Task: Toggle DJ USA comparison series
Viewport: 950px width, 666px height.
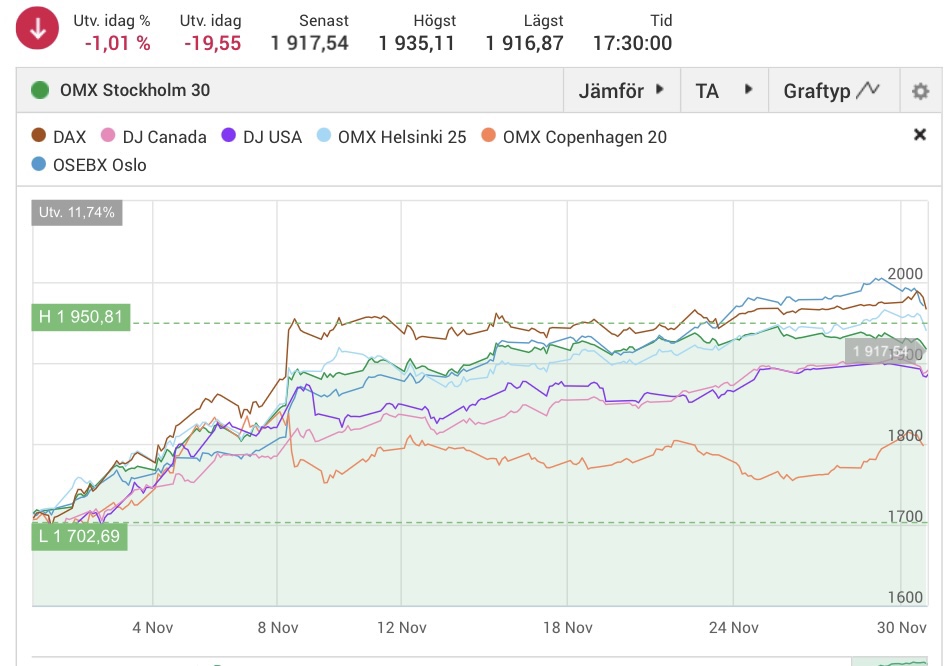Action: (261, 137)
